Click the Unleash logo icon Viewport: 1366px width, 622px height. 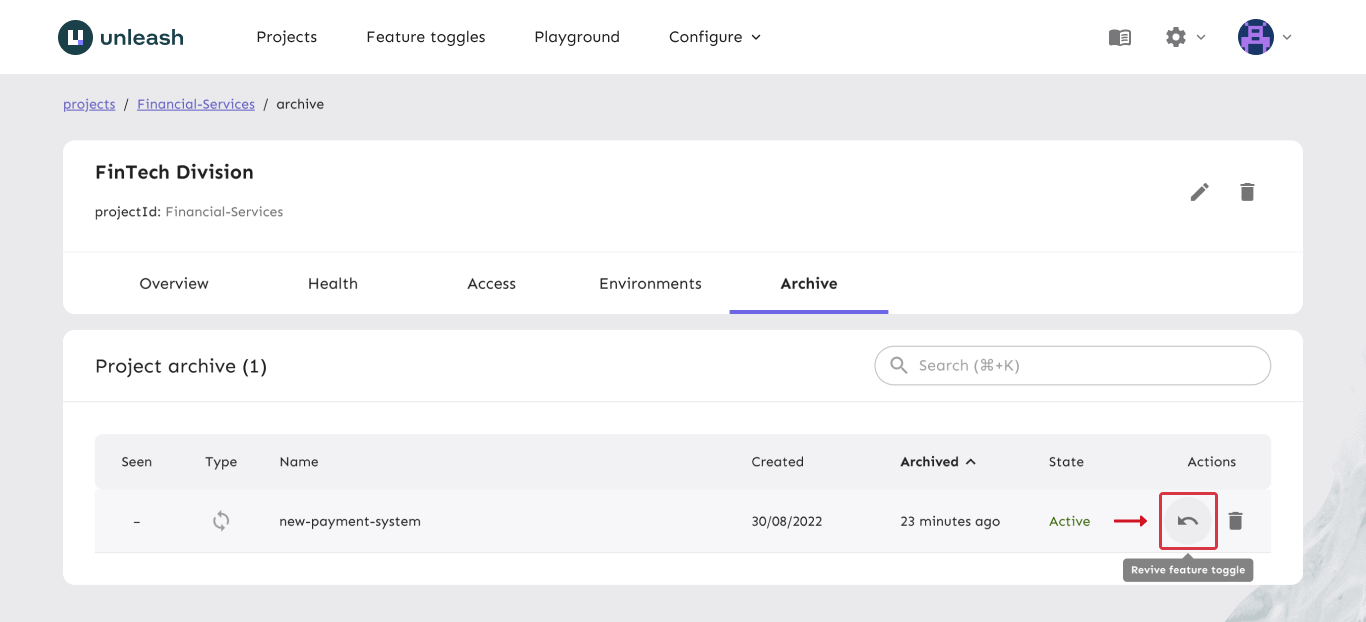coord(76,37)
